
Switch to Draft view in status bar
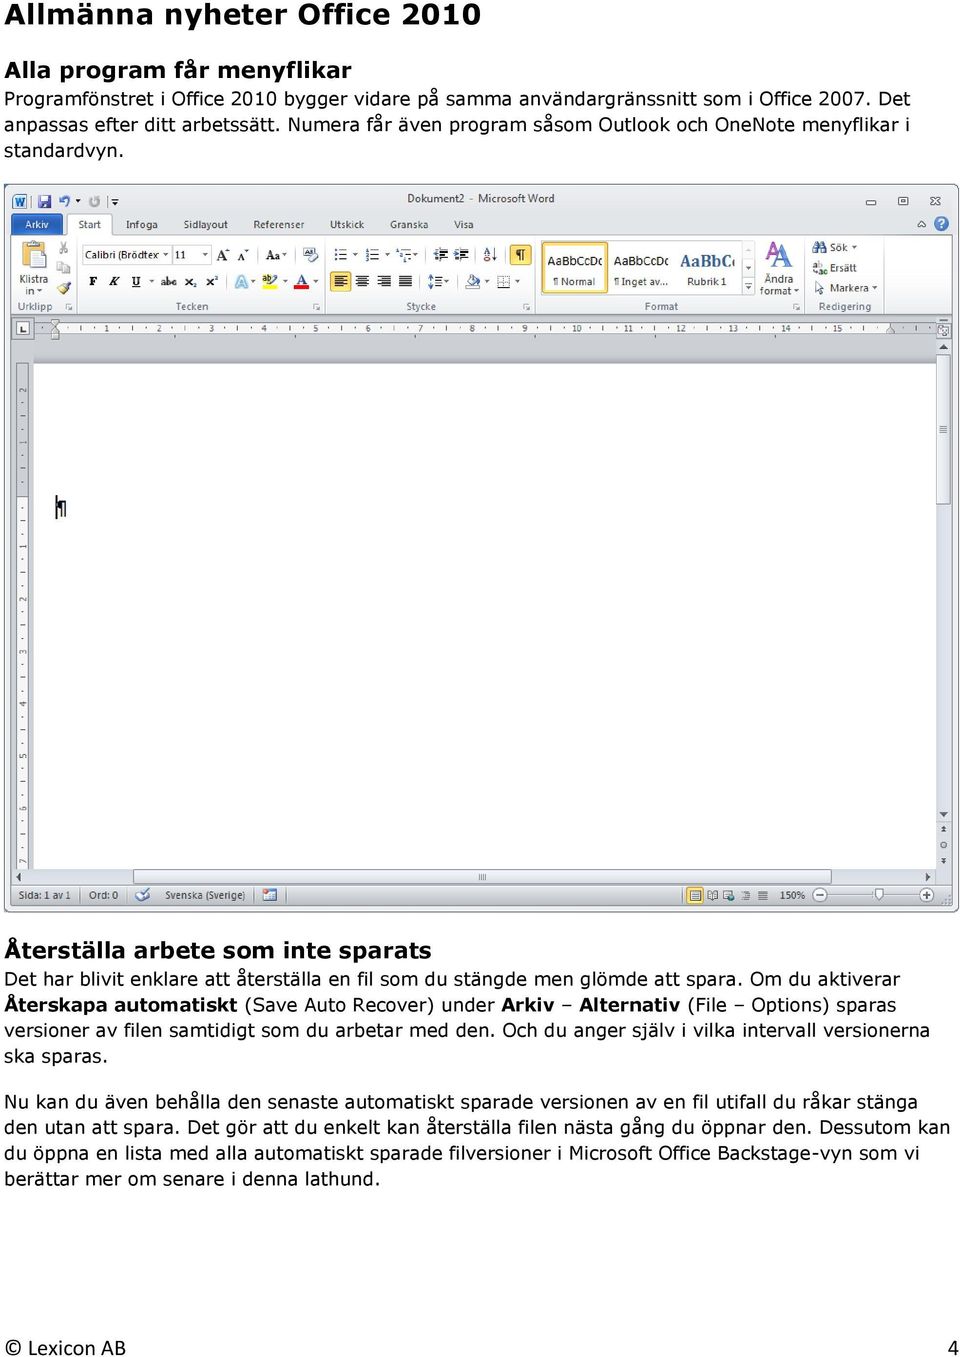tap(763, 895)
